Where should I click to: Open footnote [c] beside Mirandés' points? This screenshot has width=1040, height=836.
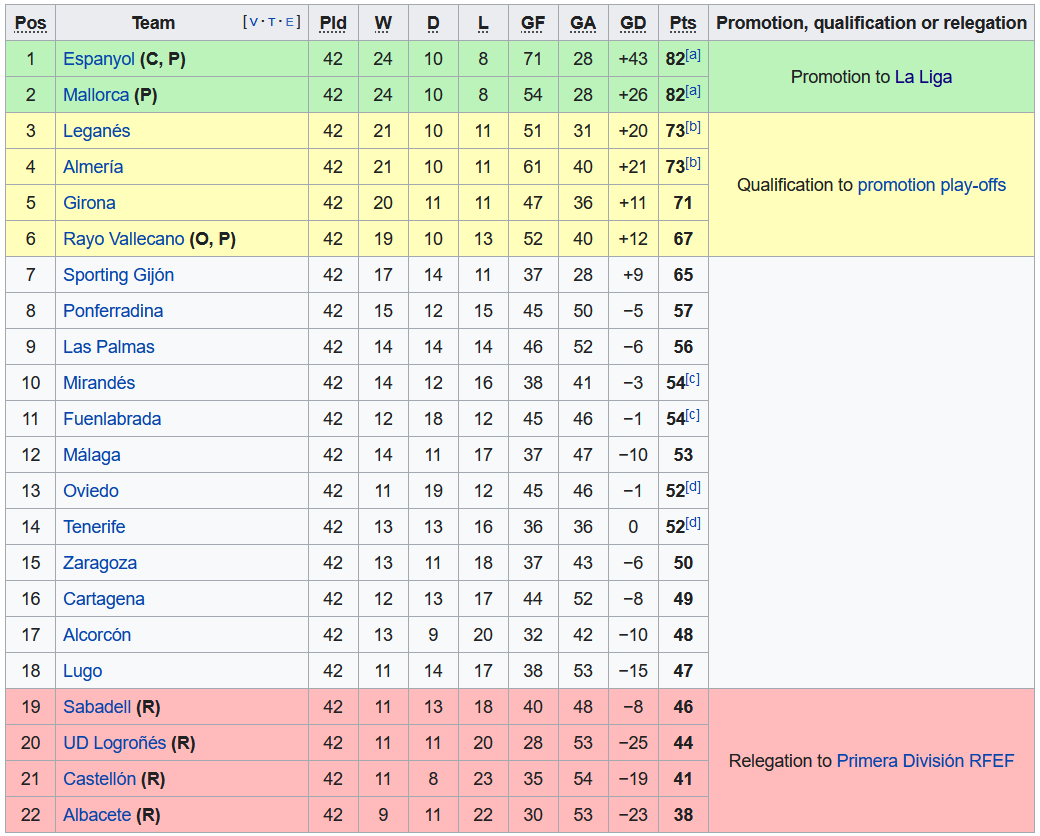(x=693, y=380)
